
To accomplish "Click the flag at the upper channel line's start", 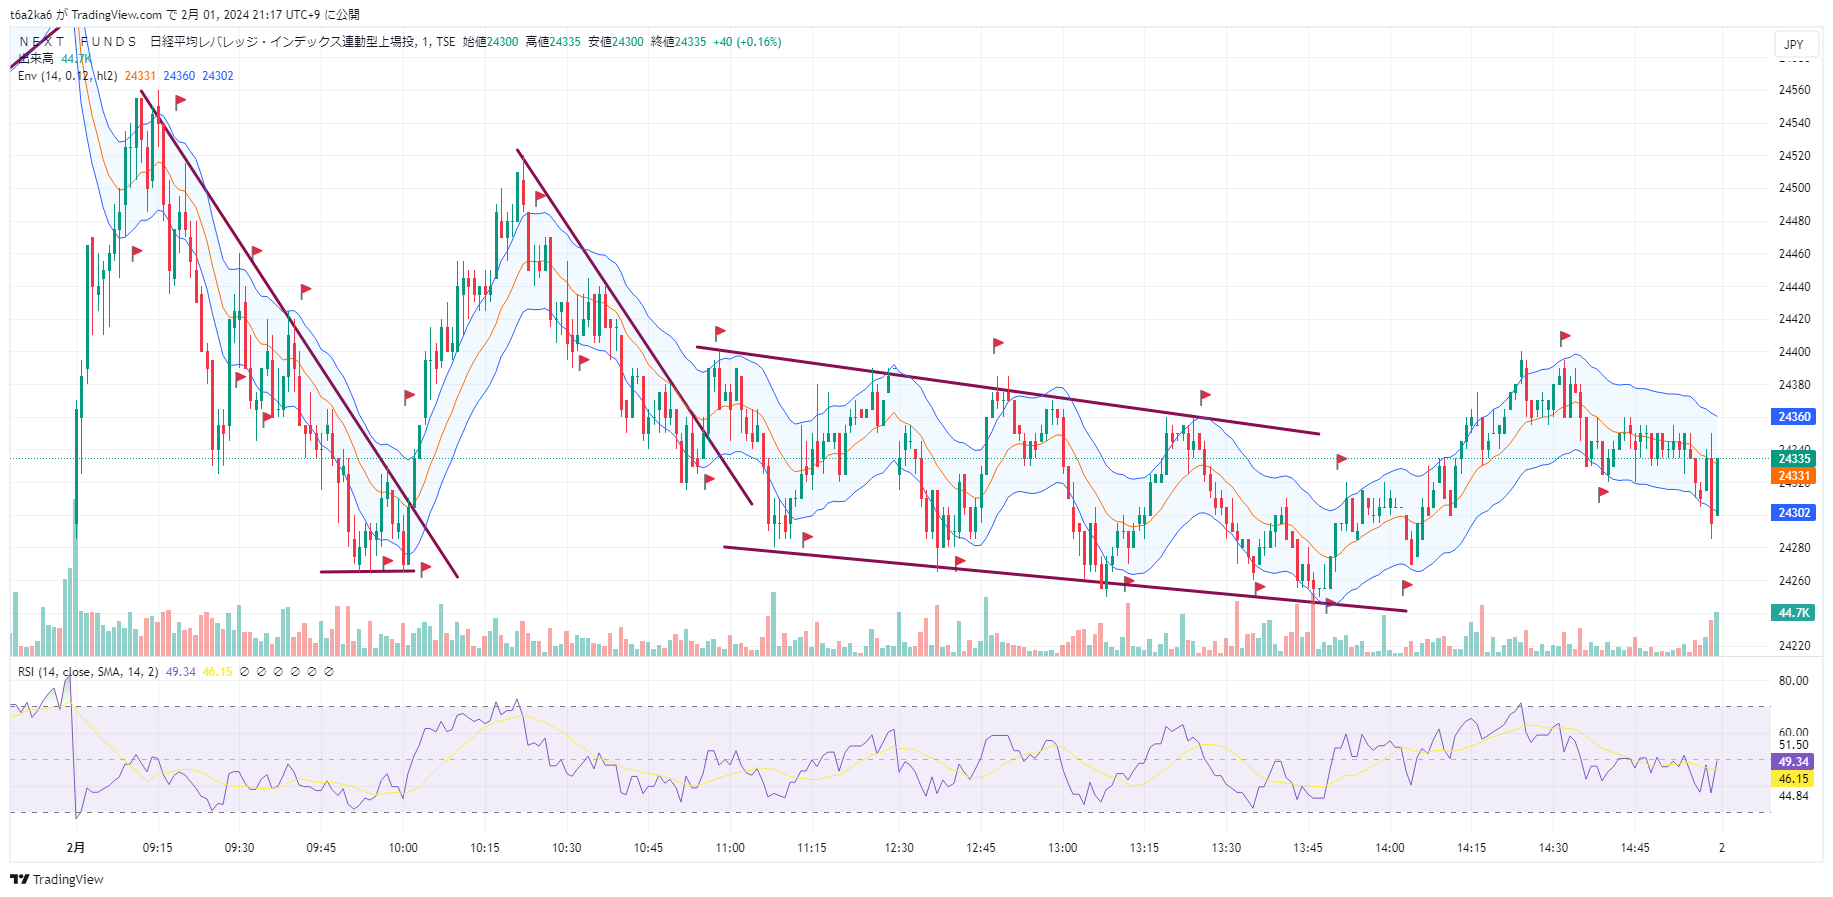I will 719,332.
